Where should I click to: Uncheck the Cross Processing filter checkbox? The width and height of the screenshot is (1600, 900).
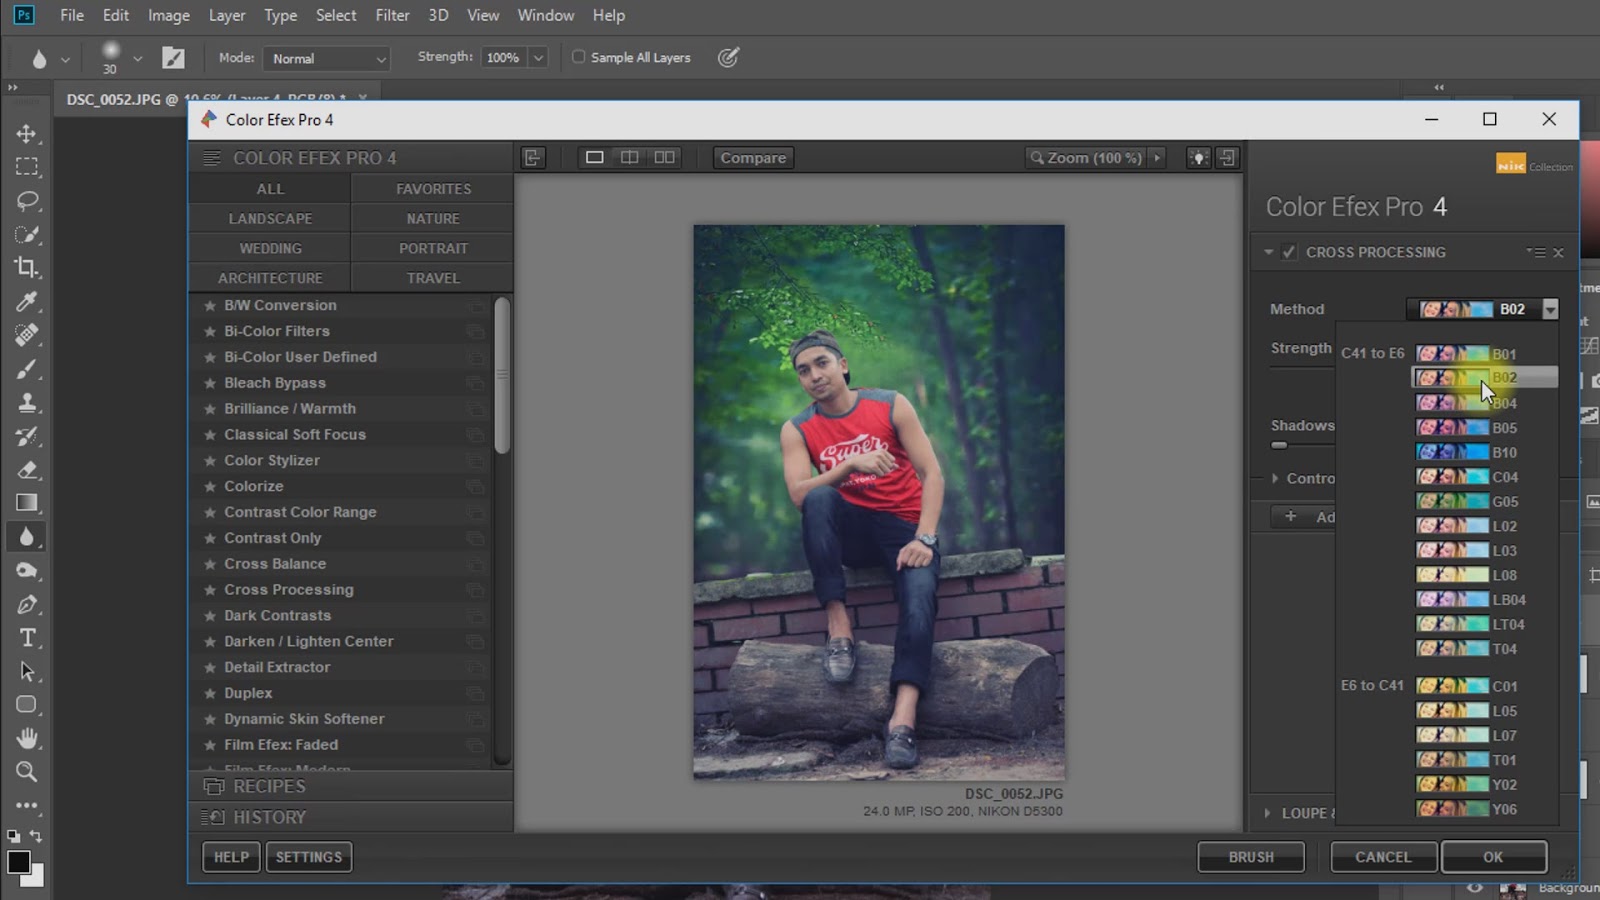(1289, 252)
